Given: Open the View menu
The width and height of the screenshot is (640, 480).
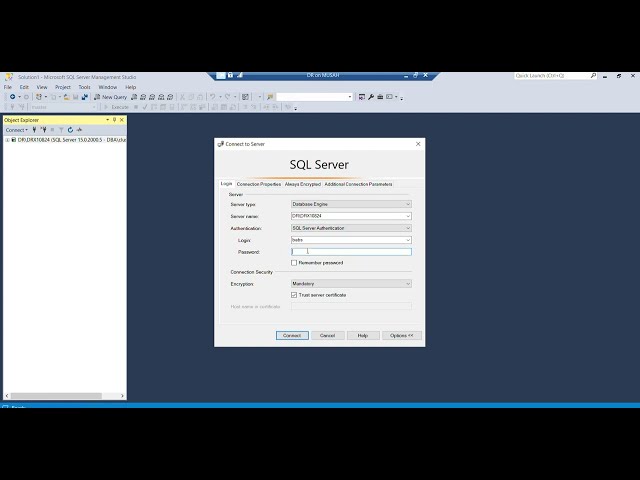Looking at the screenshot, I should pyautogui.click(x=42, y=87).
